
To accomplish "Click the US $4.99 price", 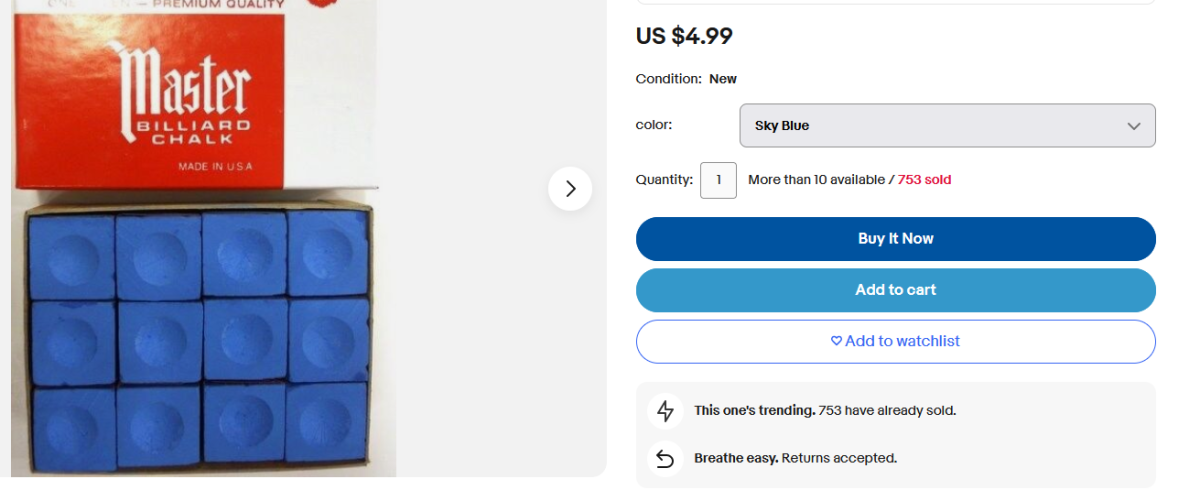I will coord(684,36).
